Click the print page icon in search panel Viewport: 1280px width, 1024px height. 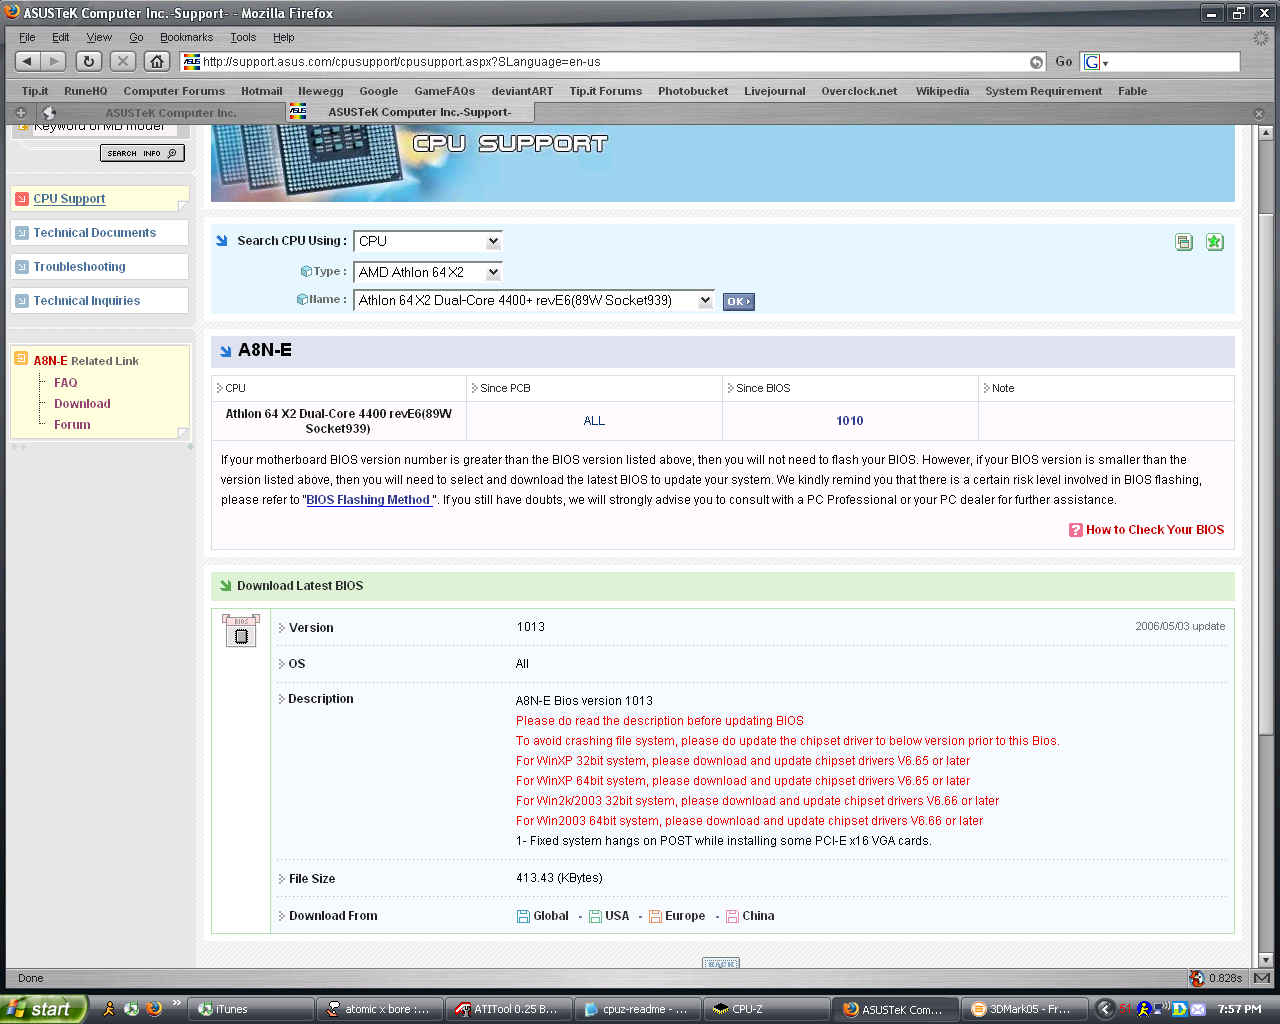click(x=1184, y=242)
